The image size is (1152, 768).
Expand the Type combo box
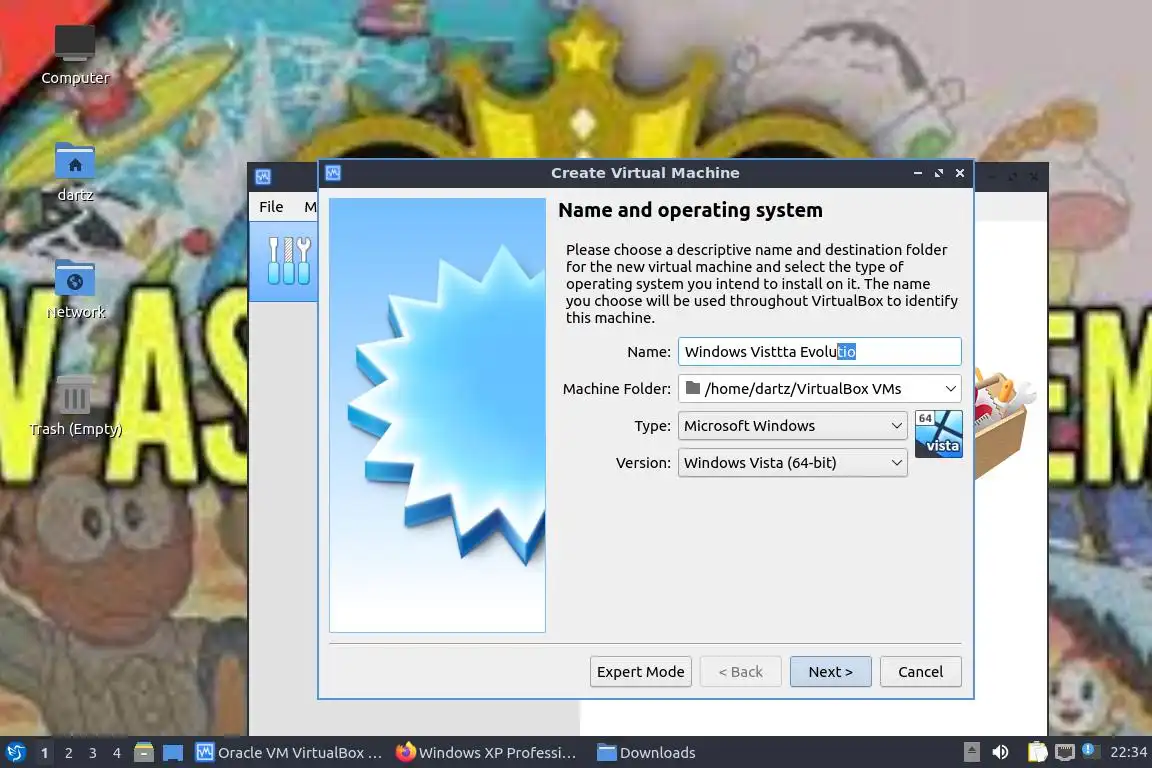coord(792,426)
